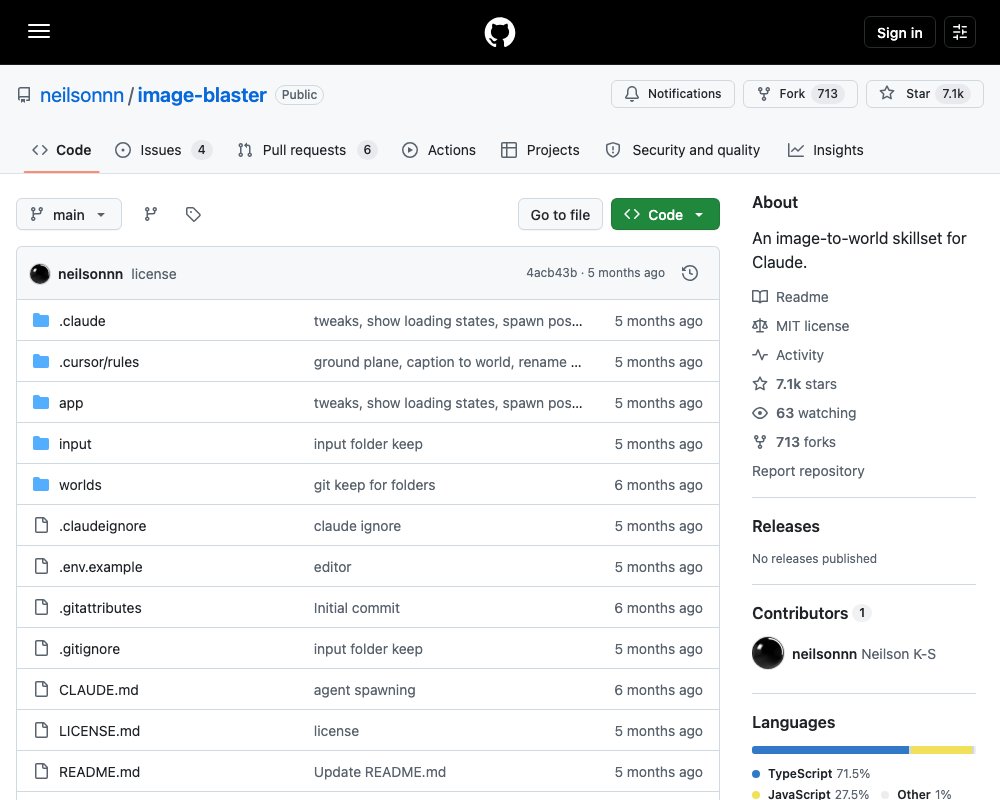The height and width of the screenshot is (800, 1000).
Task: Click the star icon beside 7.1k stars
Action: 760,383
